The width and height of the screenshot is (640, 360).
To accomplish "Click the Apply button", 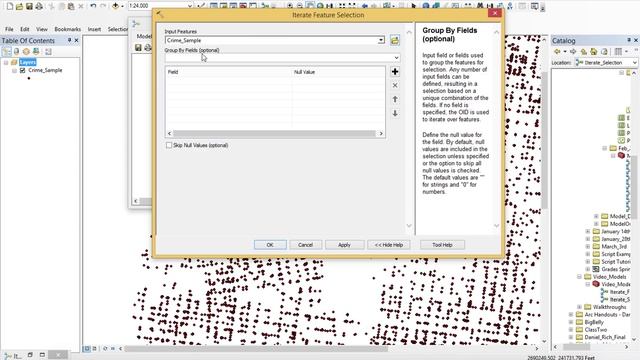I will [x=344, y=245].
